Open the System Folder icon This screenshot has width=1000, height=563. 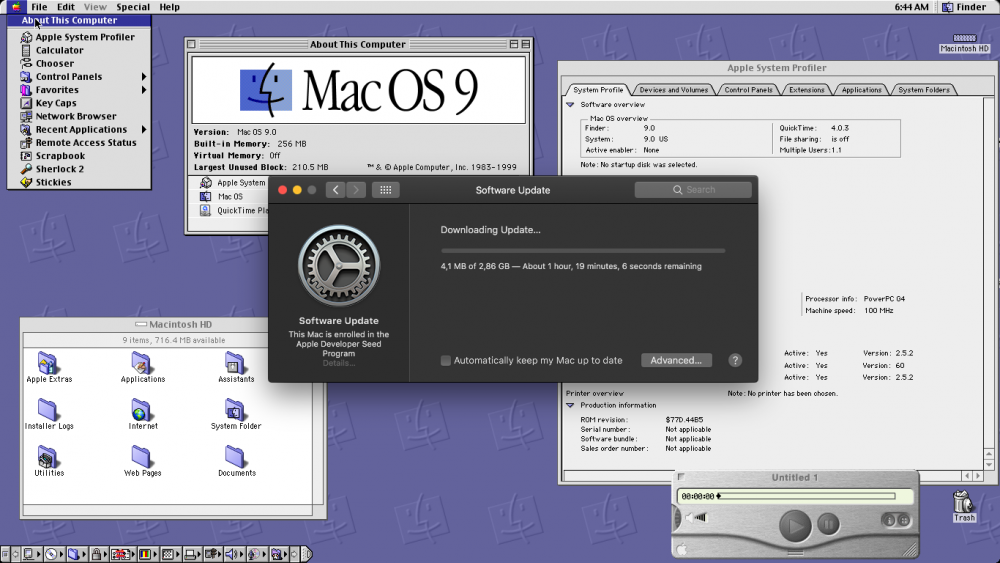(x=235, y=414)
